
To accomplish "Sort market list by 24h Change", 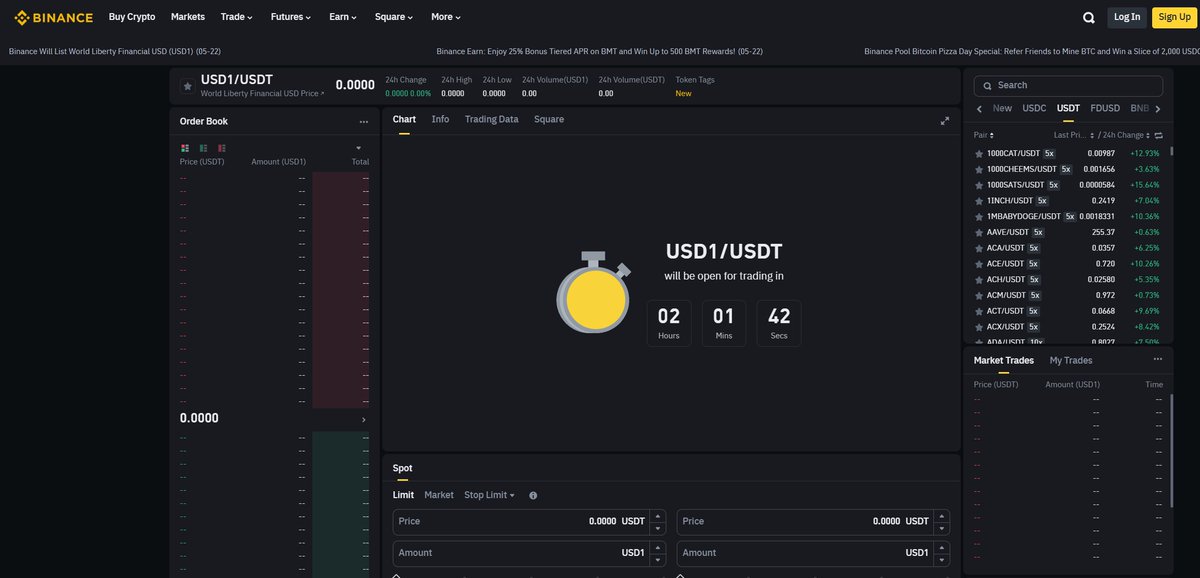I will point(1125,135).
